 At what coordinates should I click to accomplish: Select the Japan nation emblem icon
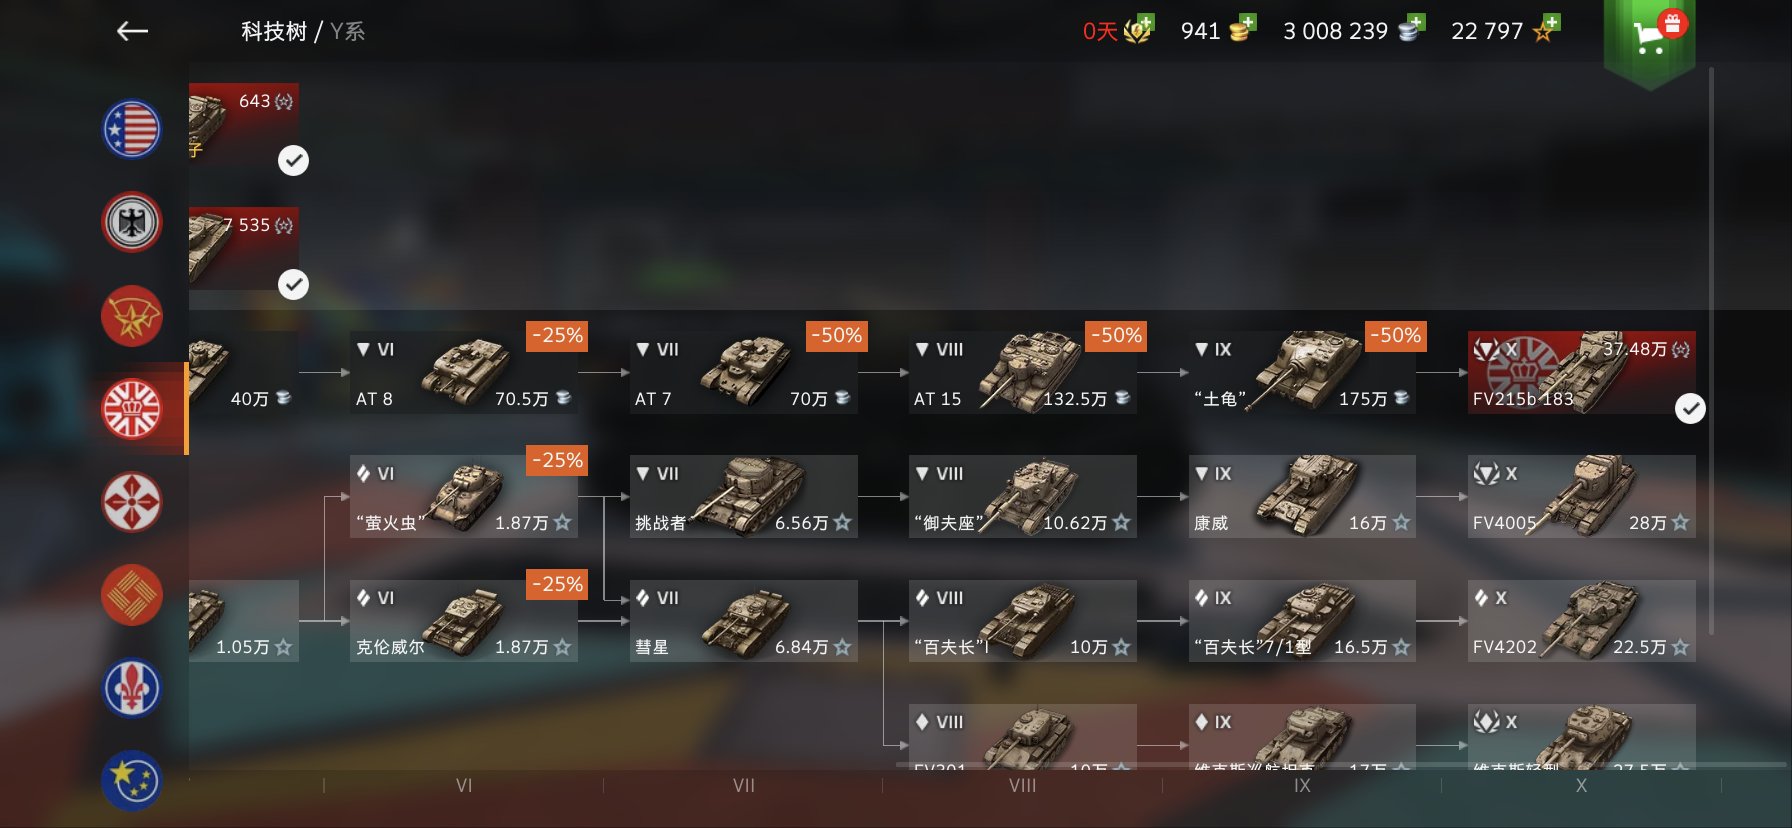[132, 502]
